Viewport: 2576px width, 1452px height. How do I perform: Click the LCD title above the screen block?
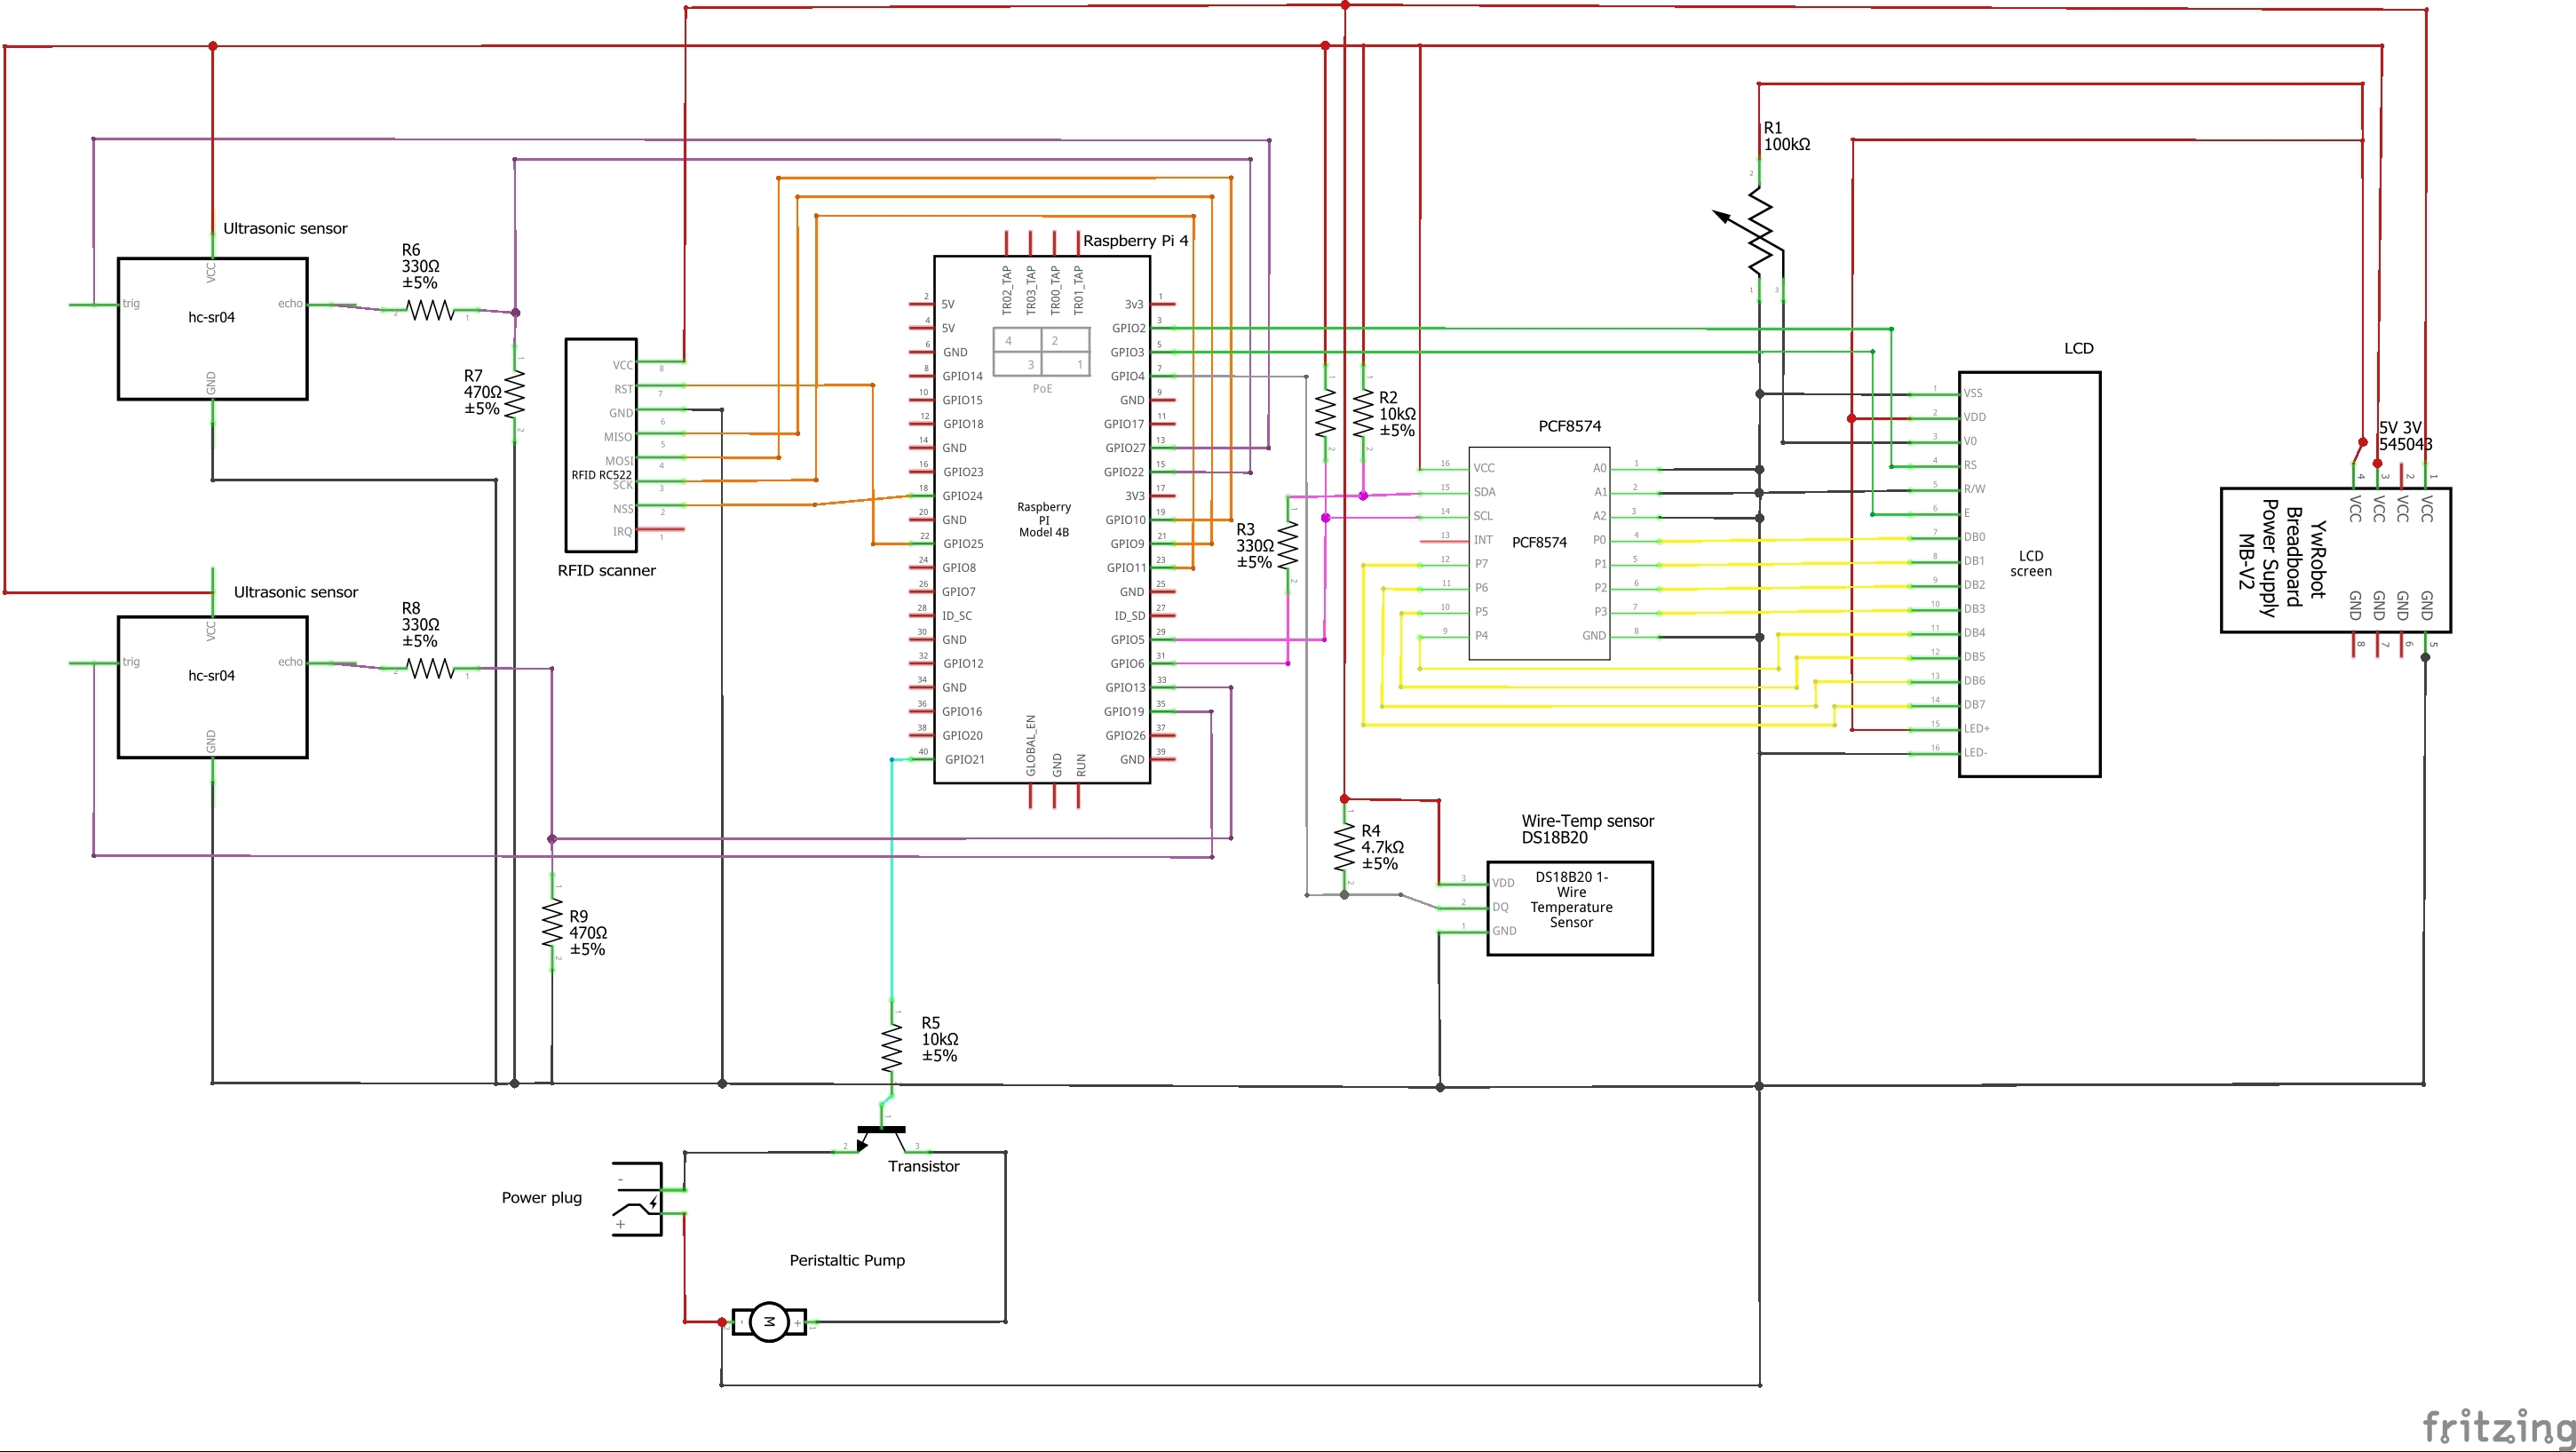click(x=2078, y=349)
